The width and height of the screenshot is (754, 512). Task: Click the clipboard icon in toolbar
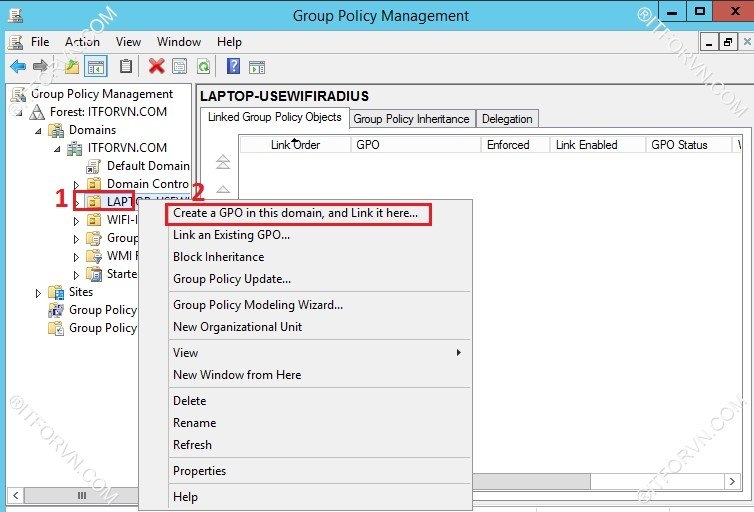coord(126,67)
